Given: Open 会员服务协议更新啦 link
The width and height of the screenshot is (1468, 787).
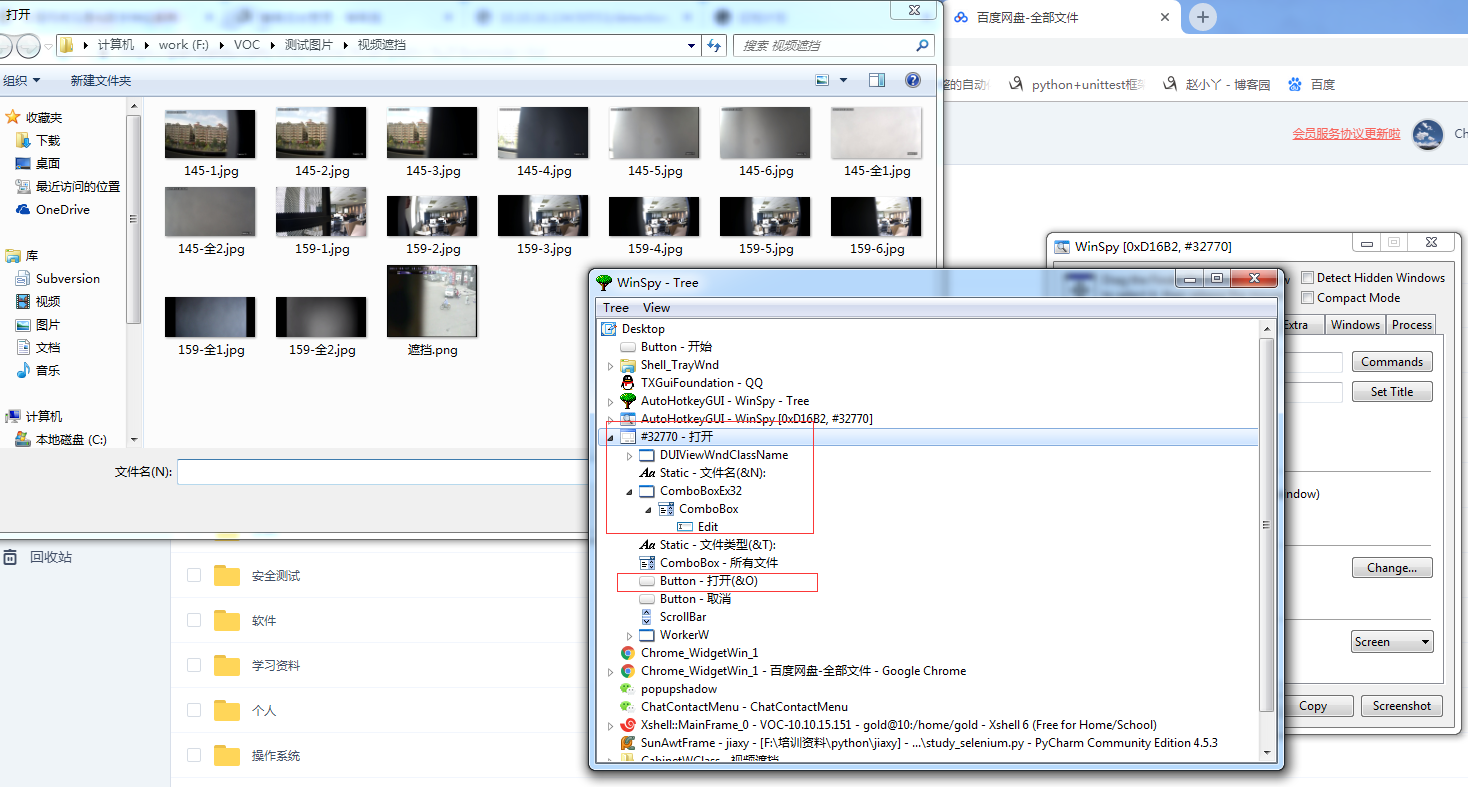Looking at the screenshot, I should (x=1346, y=134).
